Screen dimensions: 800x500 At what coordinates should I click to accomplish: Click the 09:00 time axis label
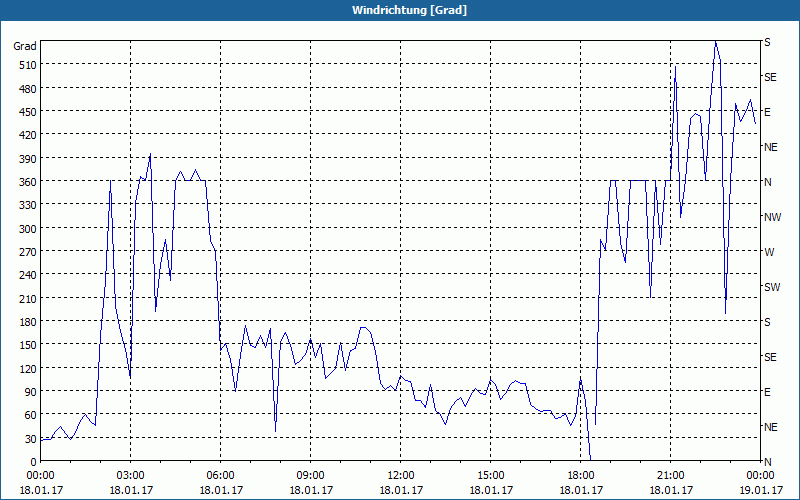click(x=311, y=475)
